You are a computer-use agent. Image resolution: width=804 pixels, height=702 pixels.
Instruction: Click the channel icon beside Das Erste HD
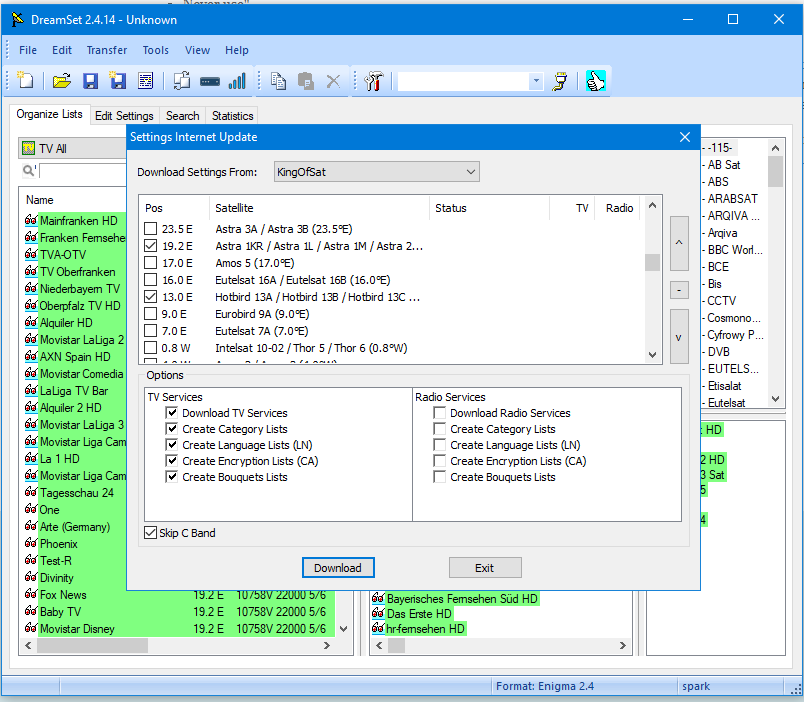coord(378,613)
